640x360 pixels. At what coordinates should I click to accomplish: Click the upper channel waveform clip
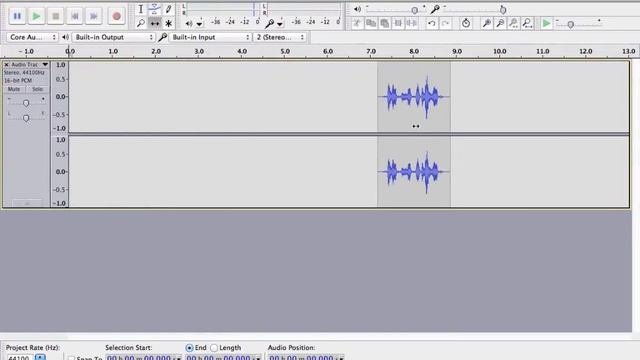[413, 97]
